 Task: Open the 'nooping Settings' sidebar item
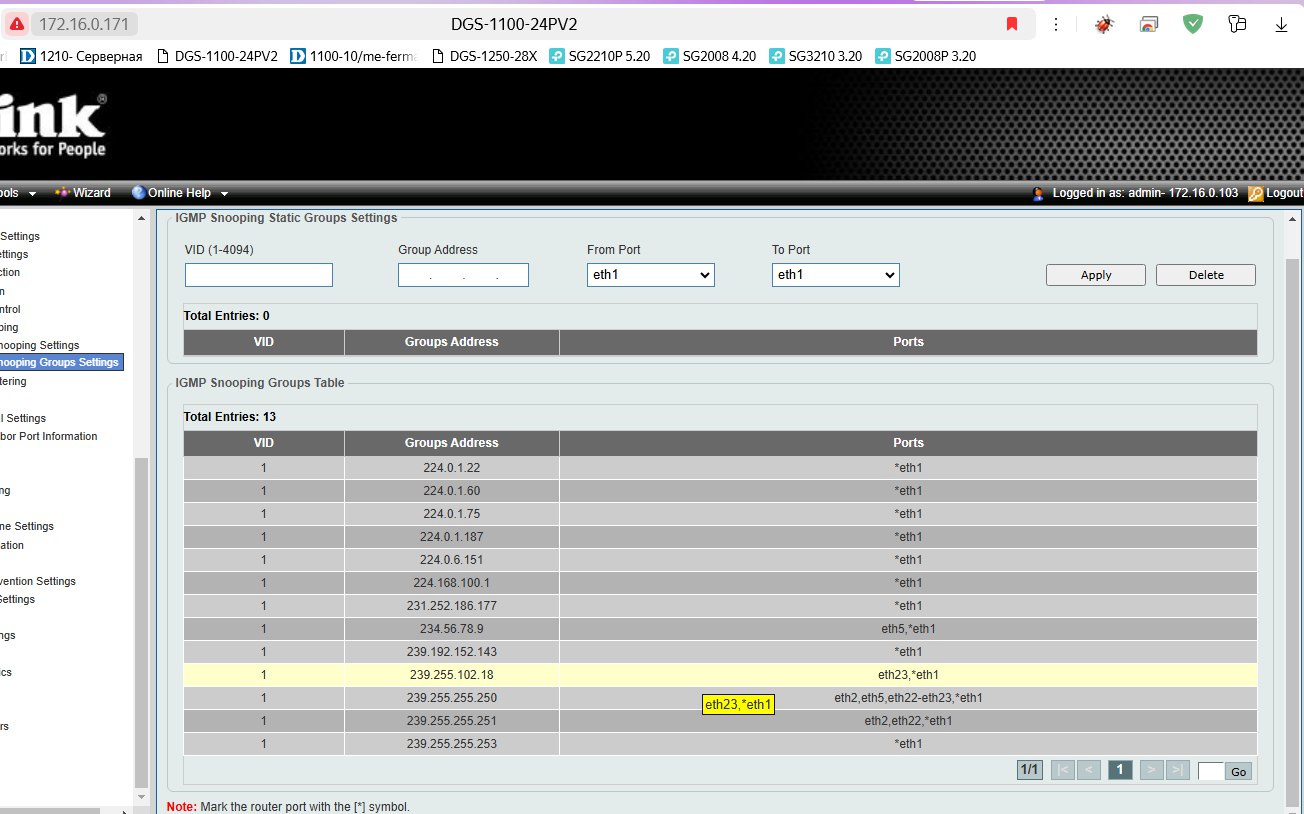40,345
